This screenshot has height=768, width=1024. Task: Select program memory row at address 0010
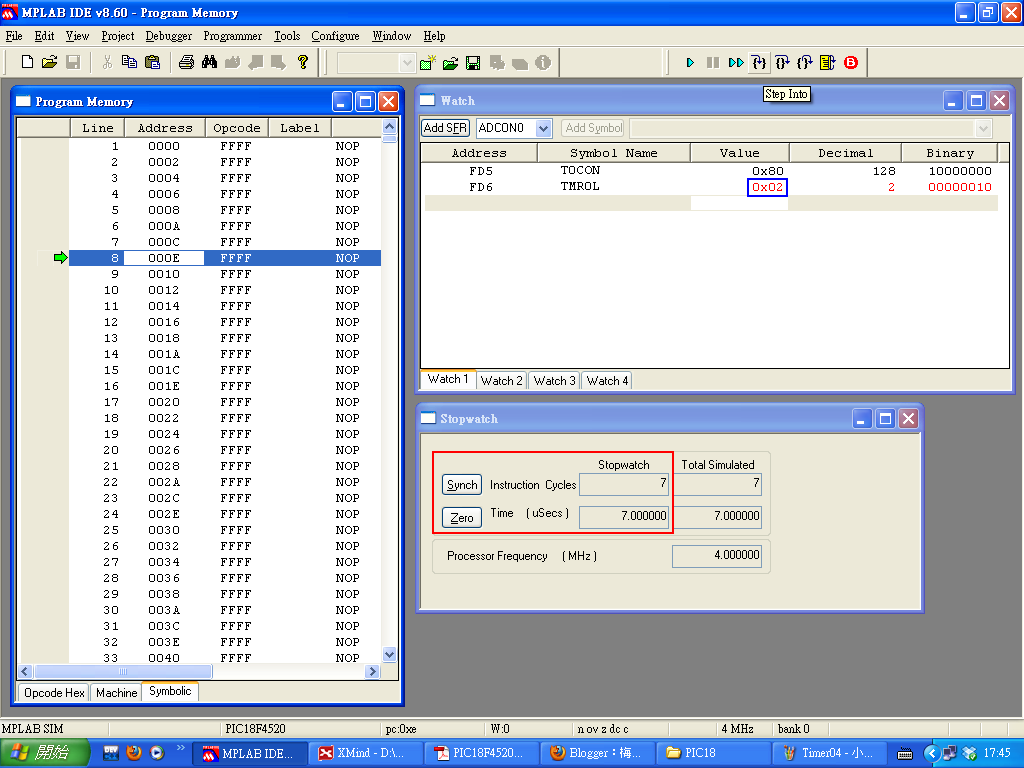pyautogui.click(x=225, y=274)
